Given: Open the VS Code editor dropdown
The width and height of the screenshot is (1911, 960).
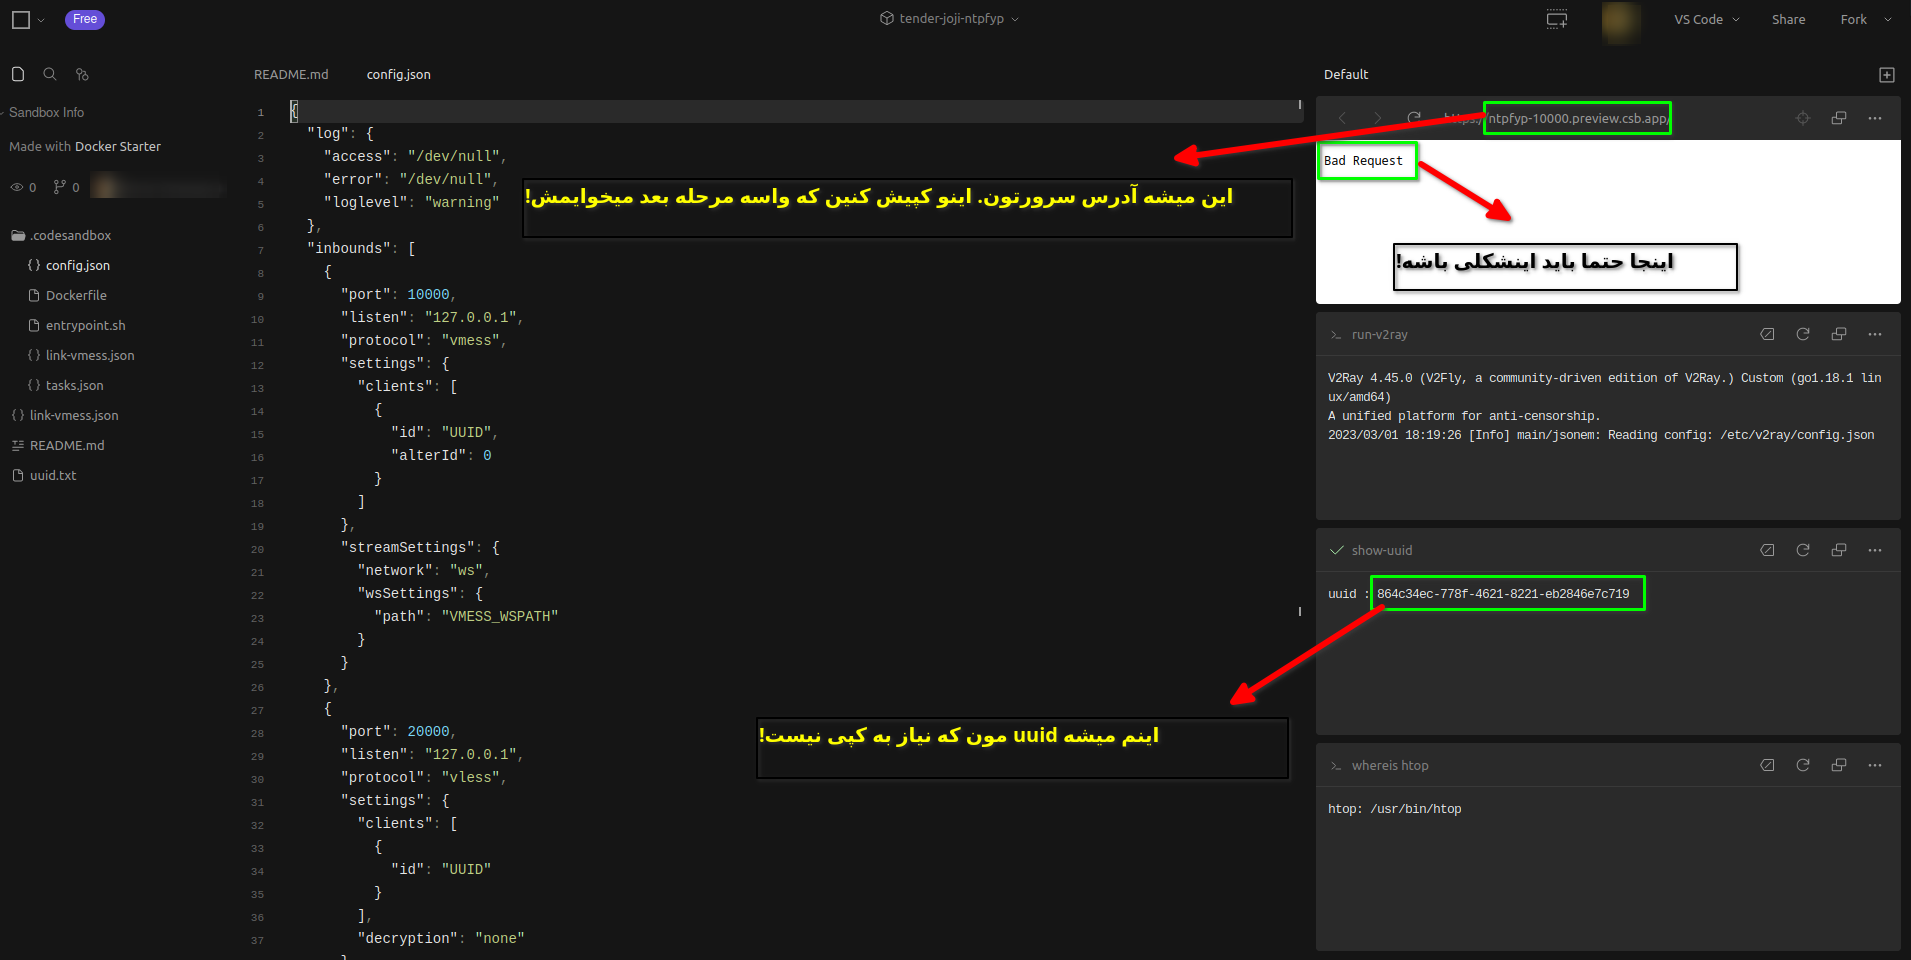Looking at the screenshot, I should (1707, 20).
